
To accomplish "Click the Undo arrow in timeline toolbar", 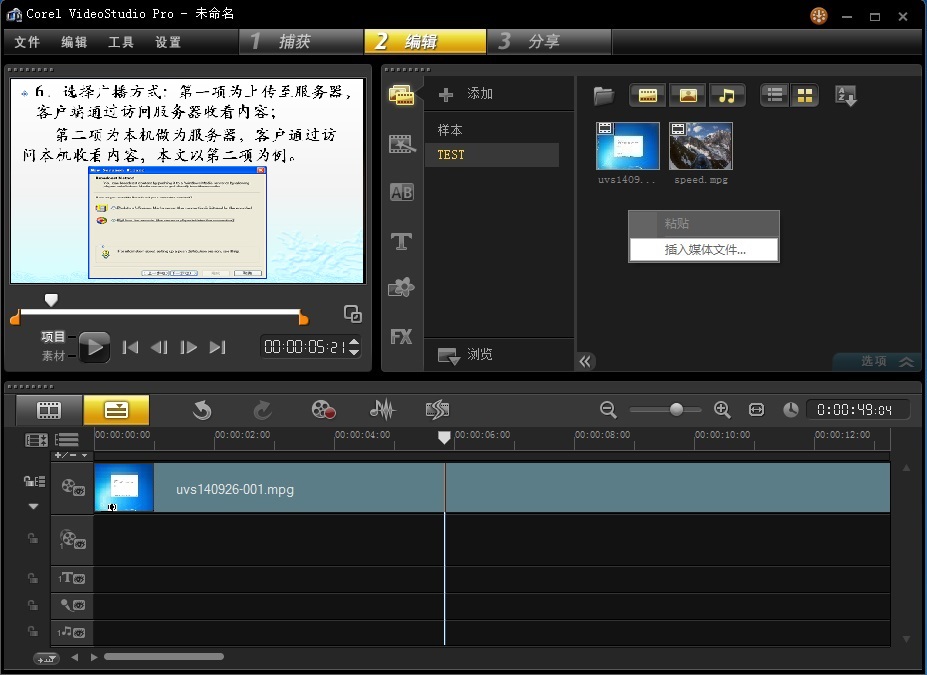I will pyautogui.click(x=202, y=409).
